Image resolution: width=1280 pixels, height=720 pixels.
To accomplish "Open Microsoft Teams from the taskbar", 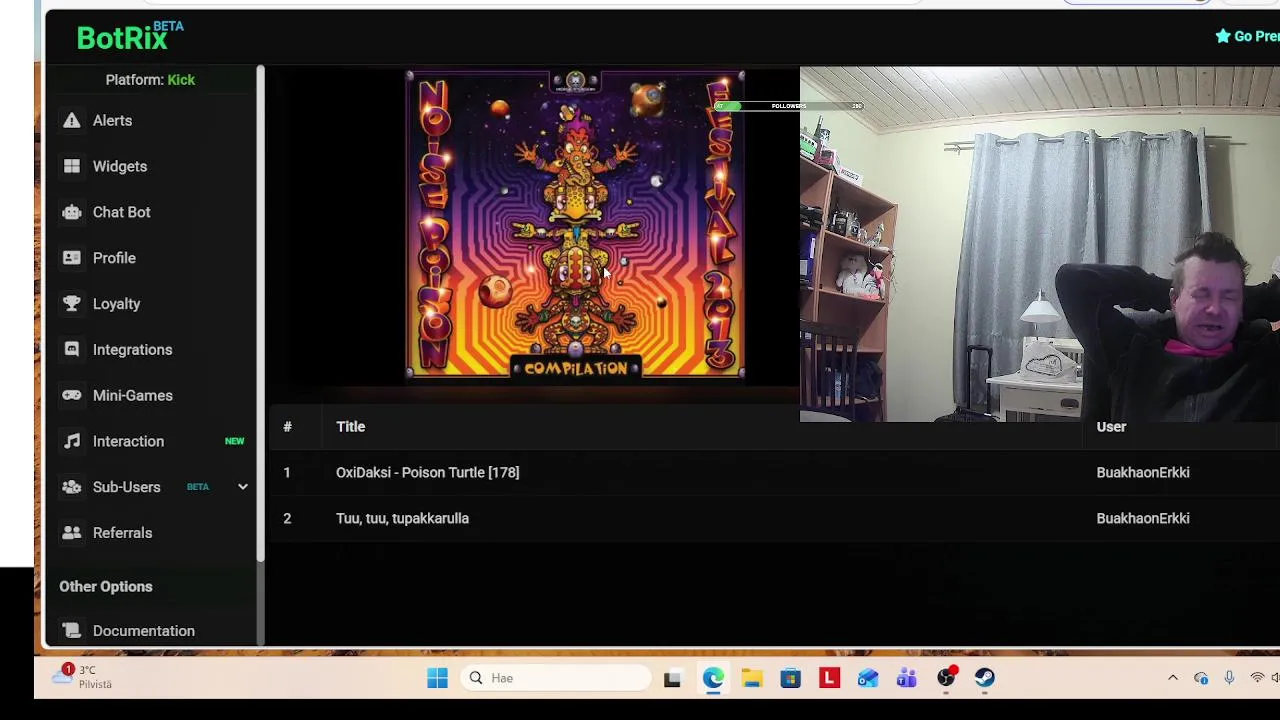I will 907,678.
